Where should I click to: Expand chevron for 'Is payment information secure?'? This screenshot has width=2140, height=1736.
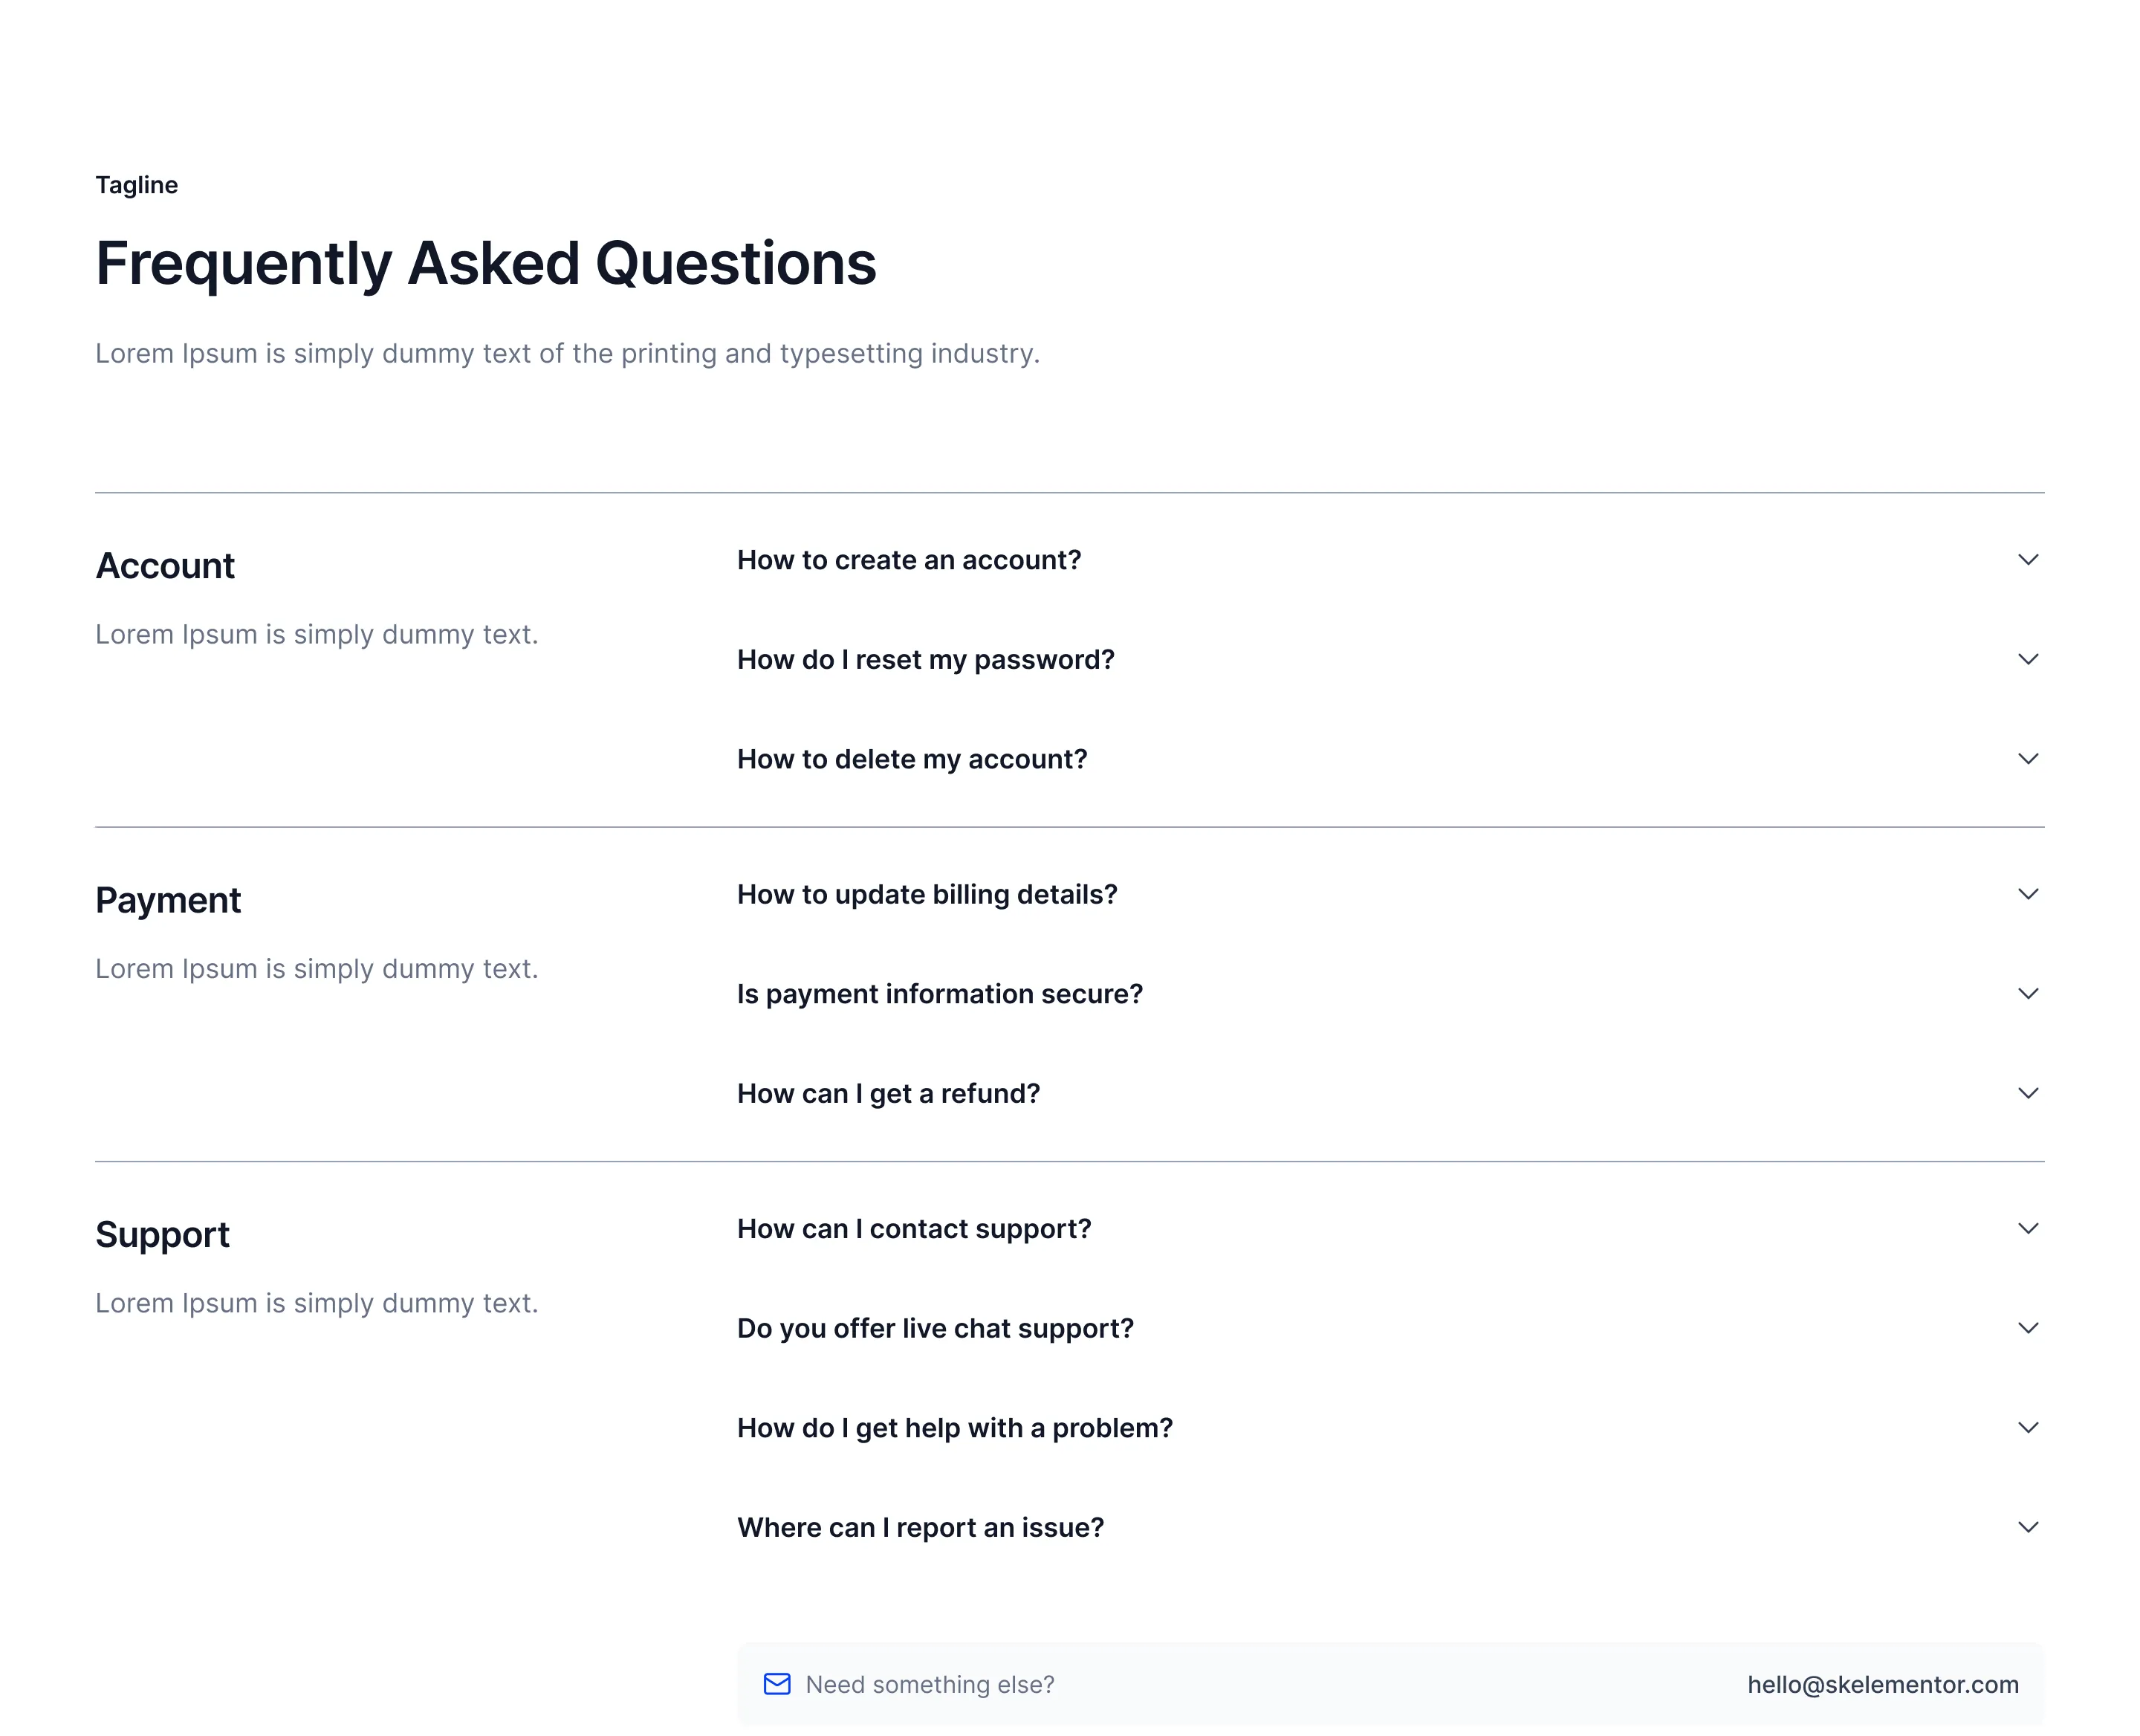2027,994
